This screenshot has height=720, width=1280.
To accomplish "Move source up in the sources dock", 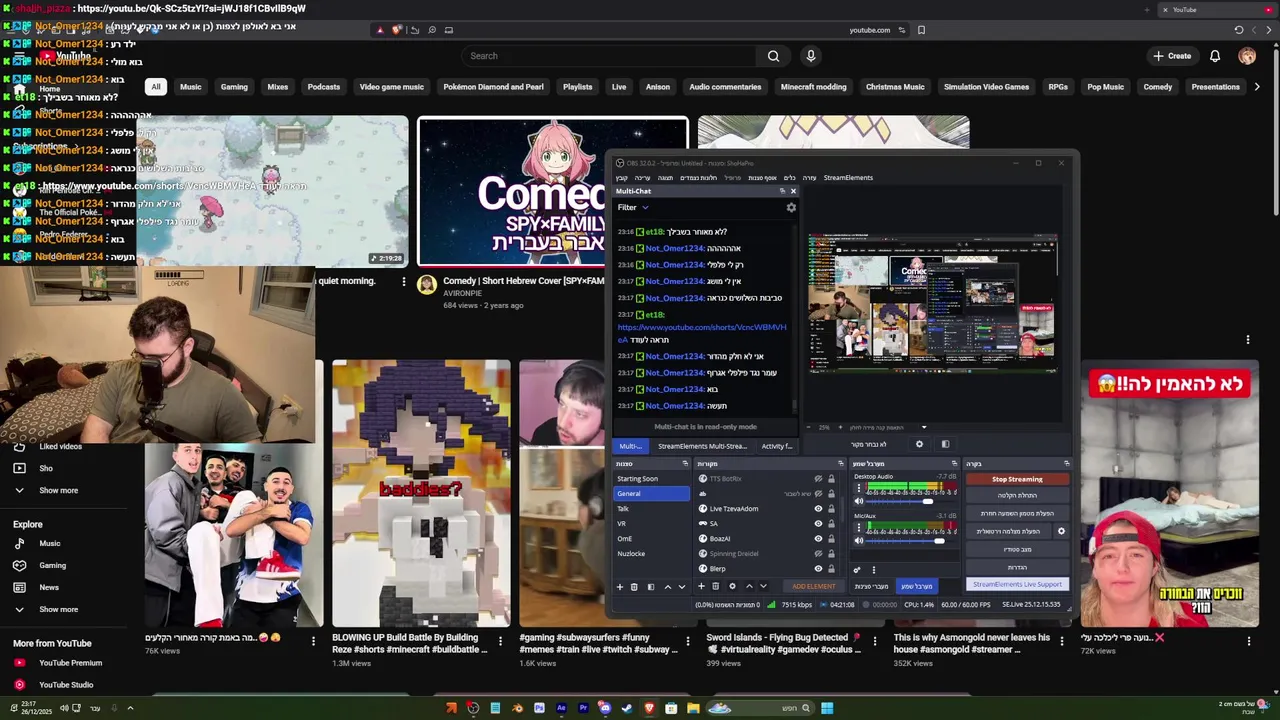I will coord(749,586).
